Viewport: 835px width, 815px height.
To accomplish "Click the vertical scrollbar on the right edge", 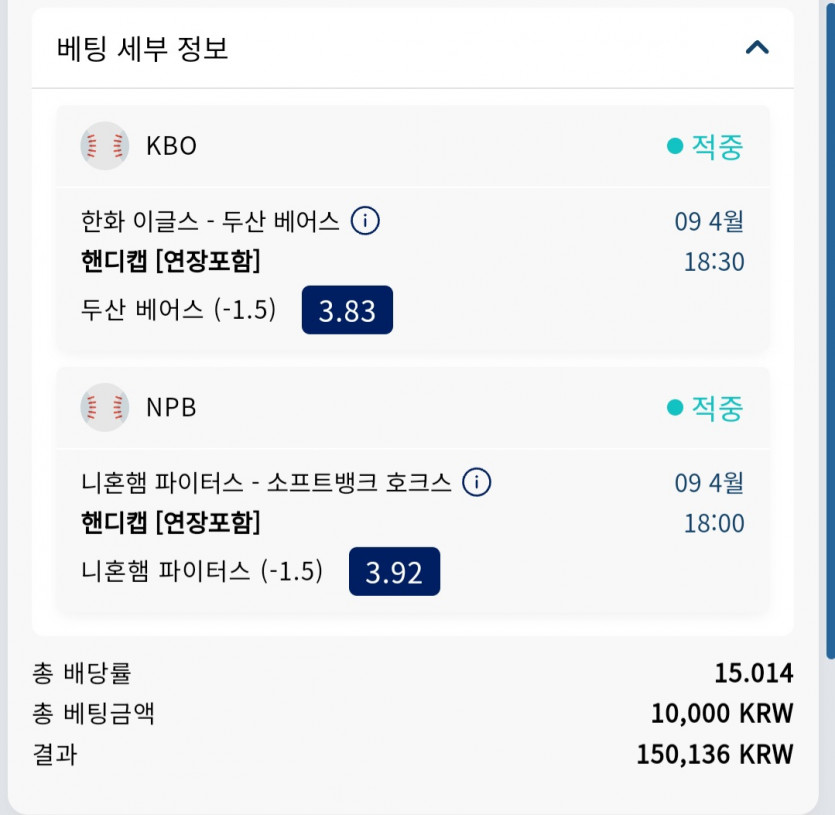I will pyautogui.click(x=830, y=330).
